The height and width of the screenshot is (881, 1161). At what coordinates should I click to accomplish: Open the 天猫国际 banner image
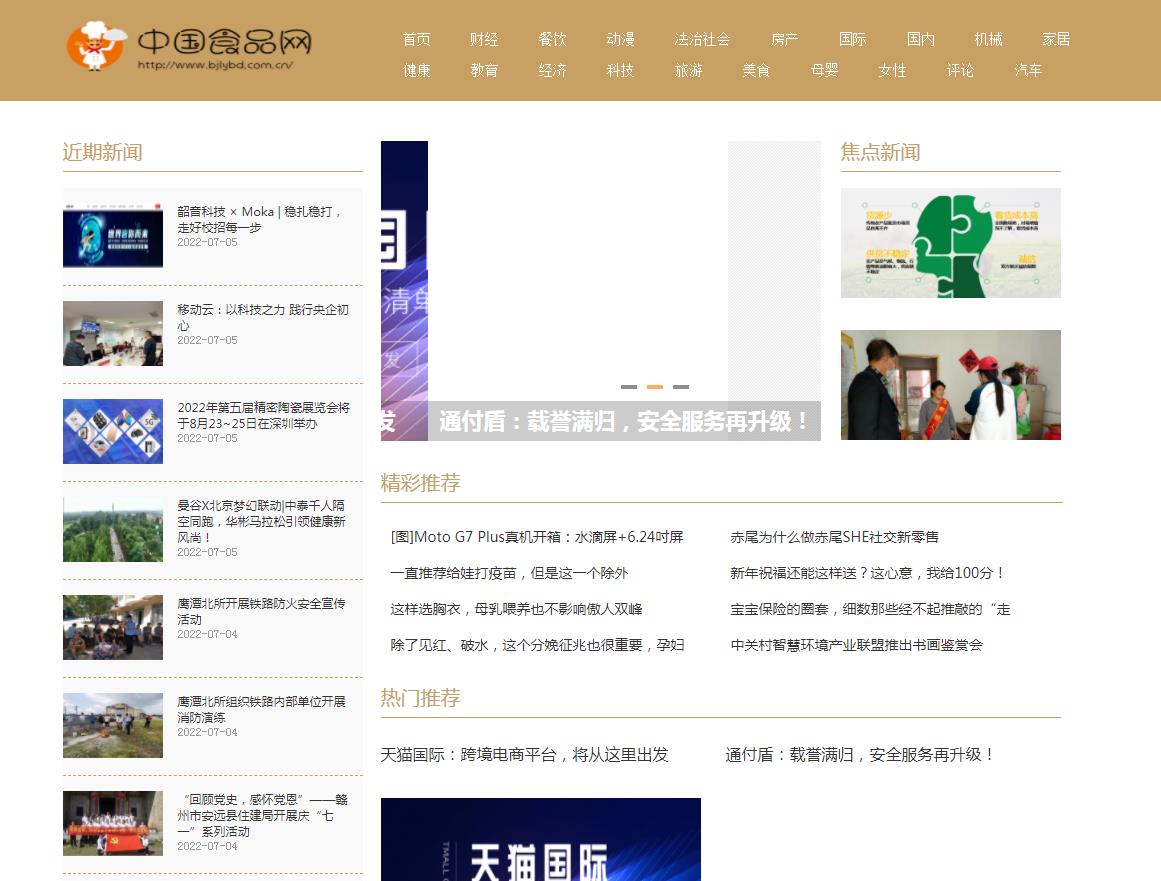point(541,840)
